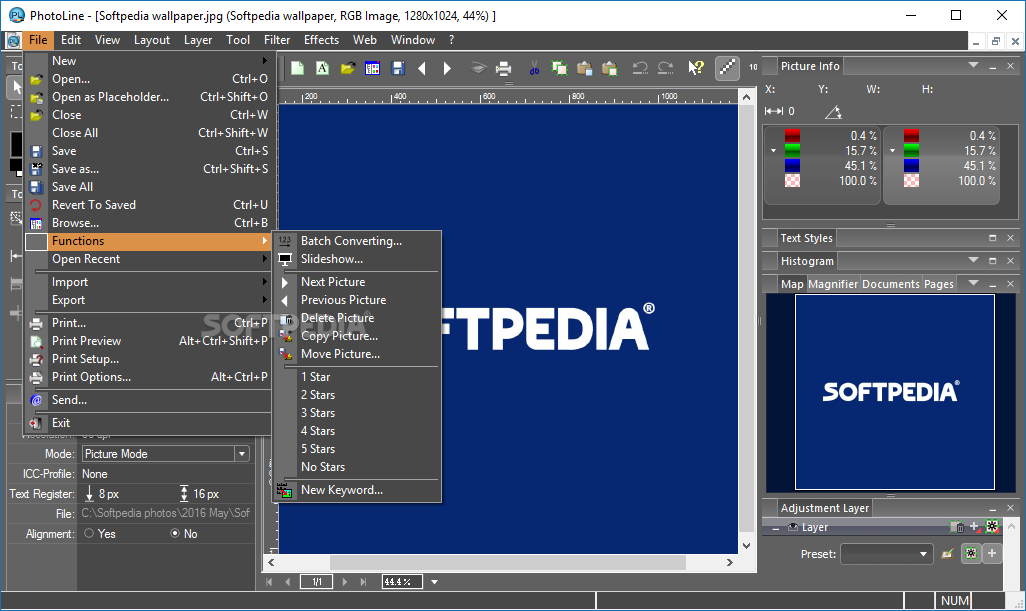Open the image browser toolbar icon
The height and width of the screenshot is (611, 1026).
[372, 68]
